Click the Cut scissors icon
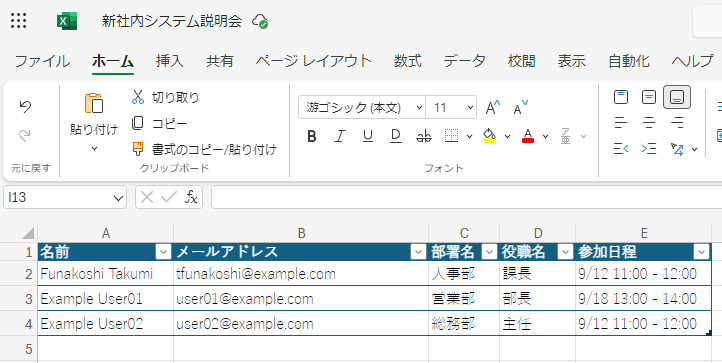This screenshot has height=363, width=722. [138, 97]
